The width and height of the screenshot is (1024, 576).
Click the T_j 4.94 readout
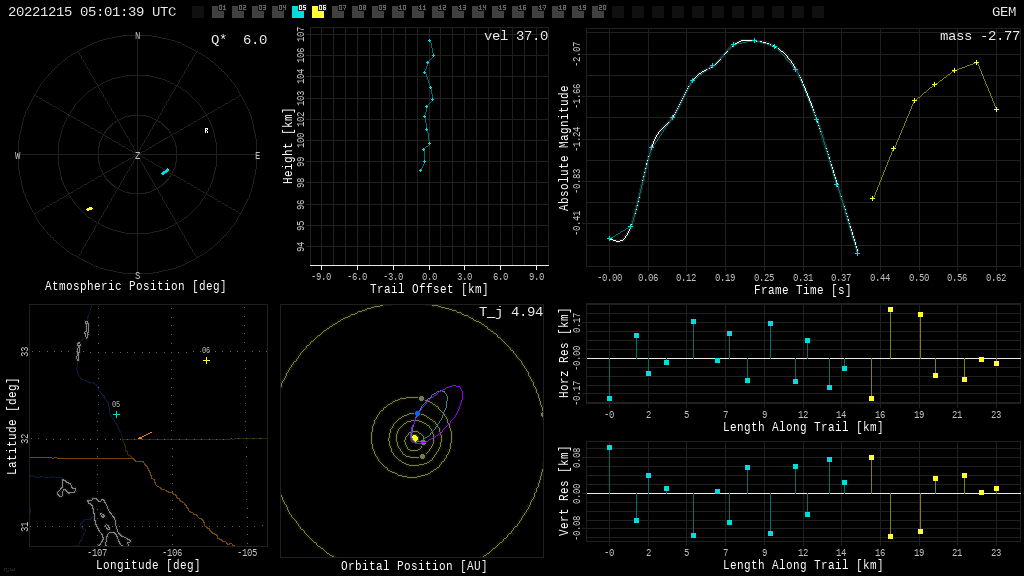pos(510,312)
